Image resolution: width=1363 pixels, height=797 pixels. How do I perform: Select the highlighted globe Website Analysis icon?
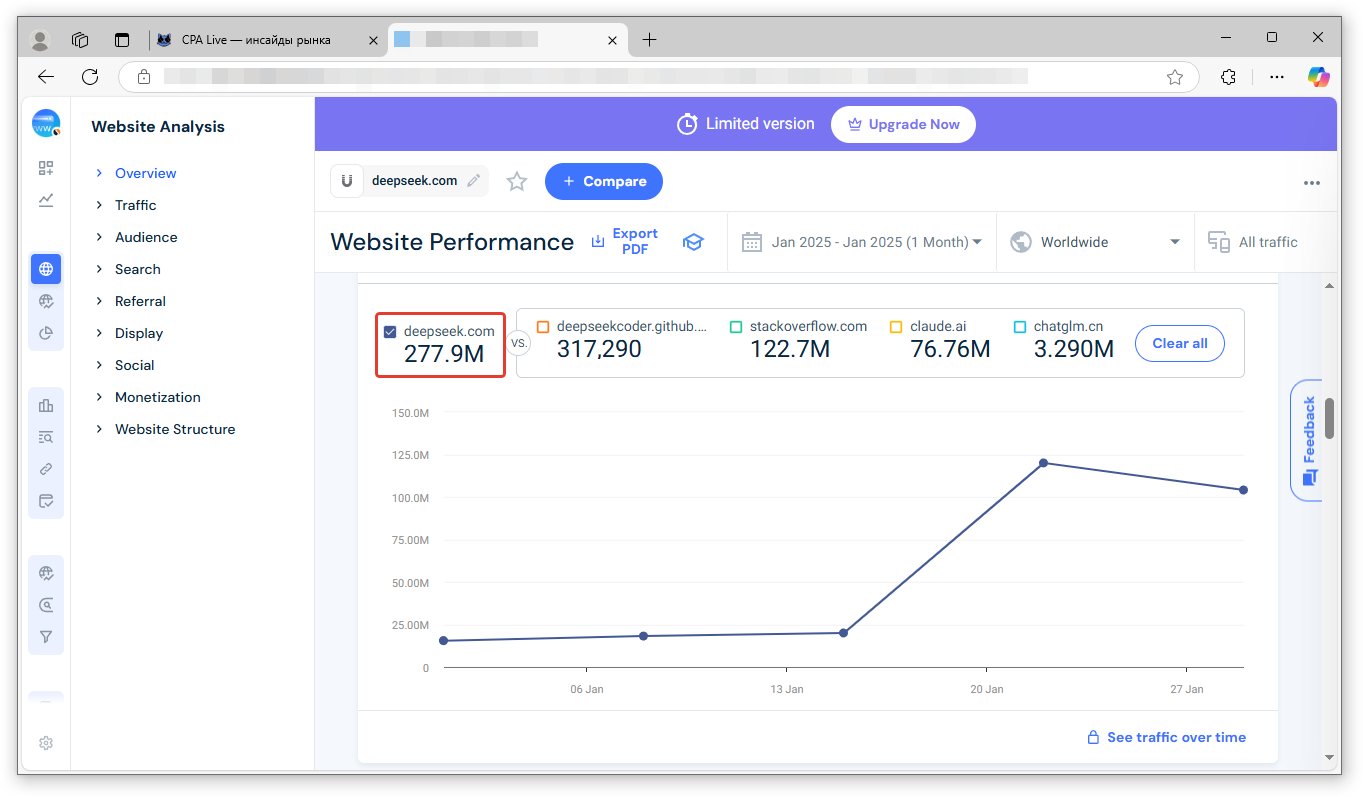46,269
